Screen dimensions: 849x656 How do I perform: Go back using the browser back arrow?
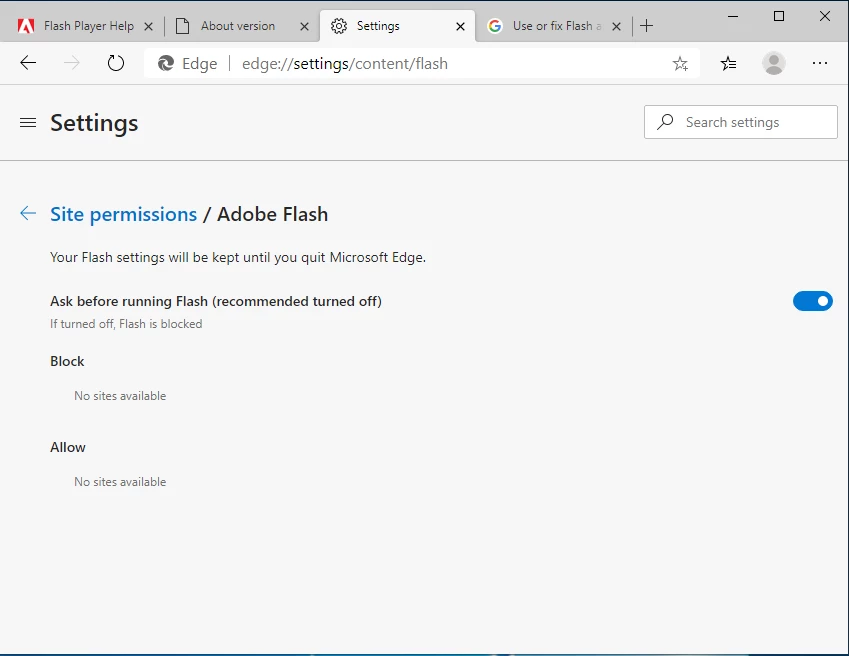click(28, 63)
